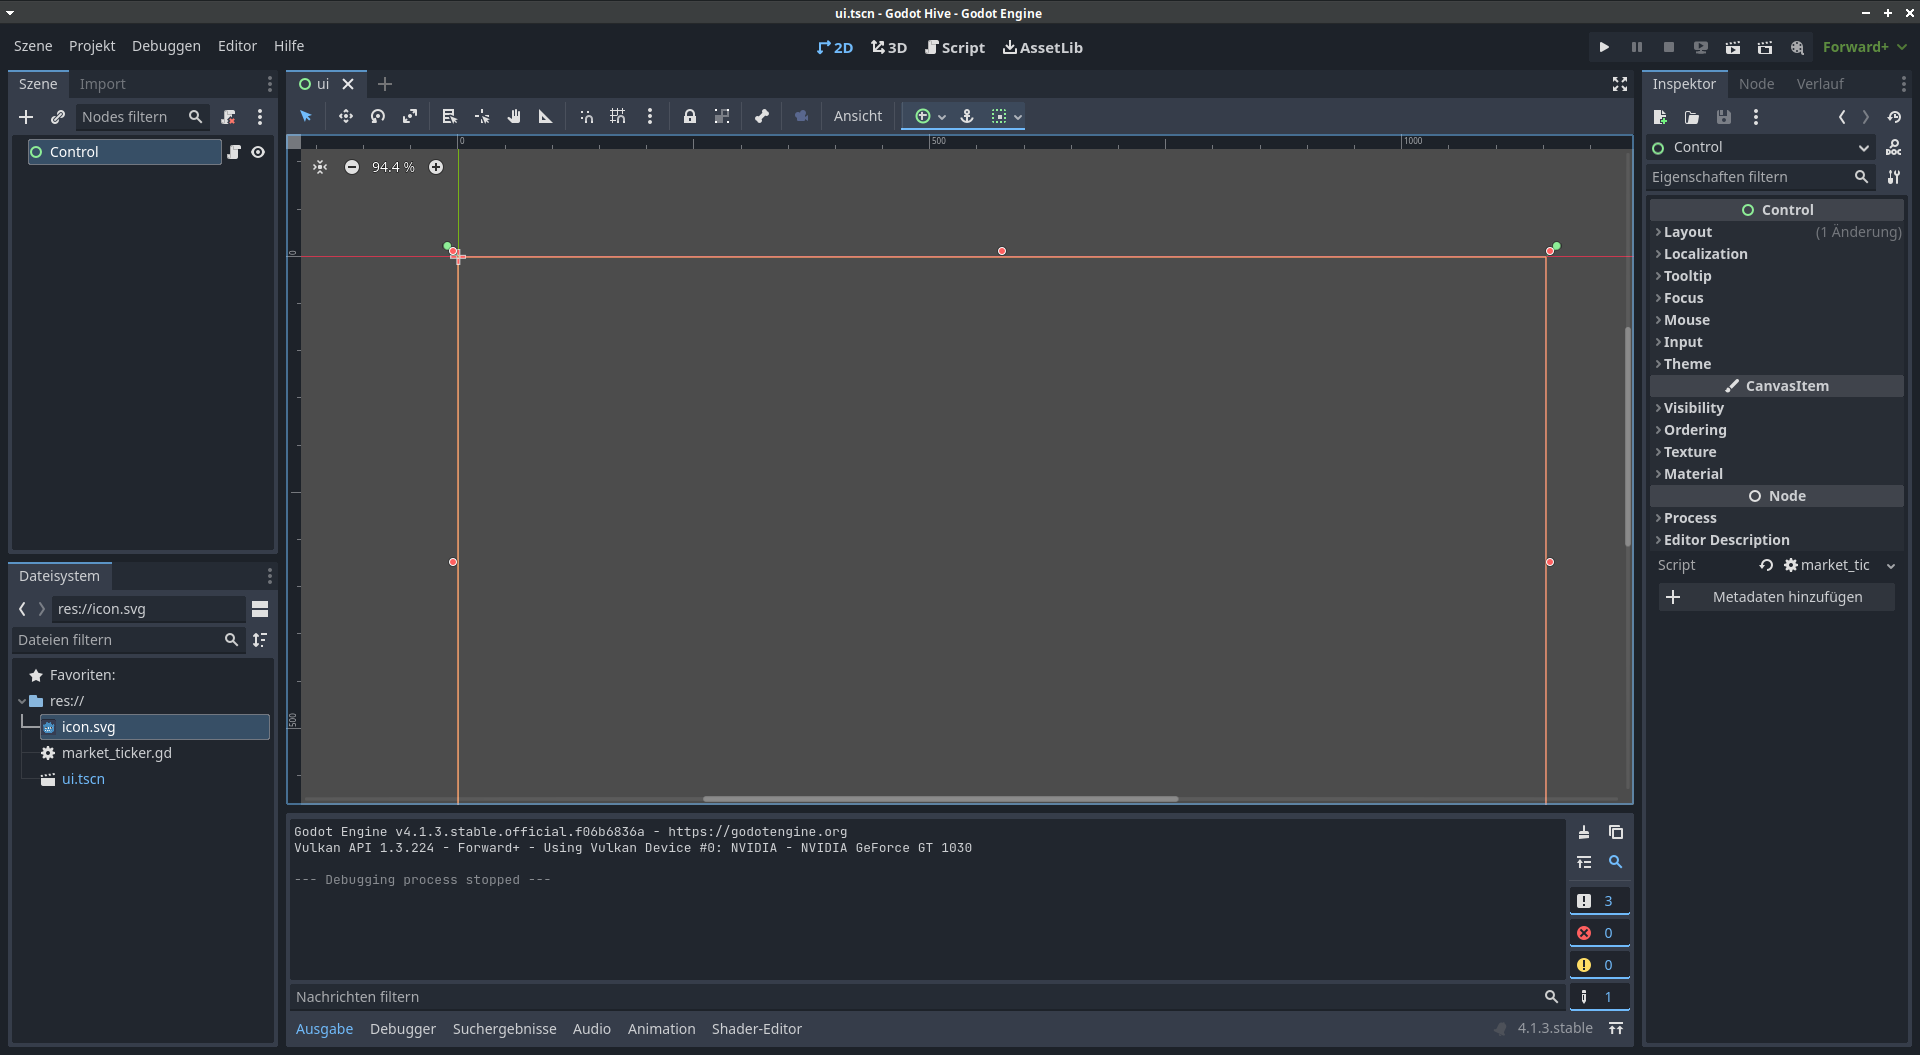1920x1055 pixels.
Task: Center view on selection icon
Action: (320, 167)
